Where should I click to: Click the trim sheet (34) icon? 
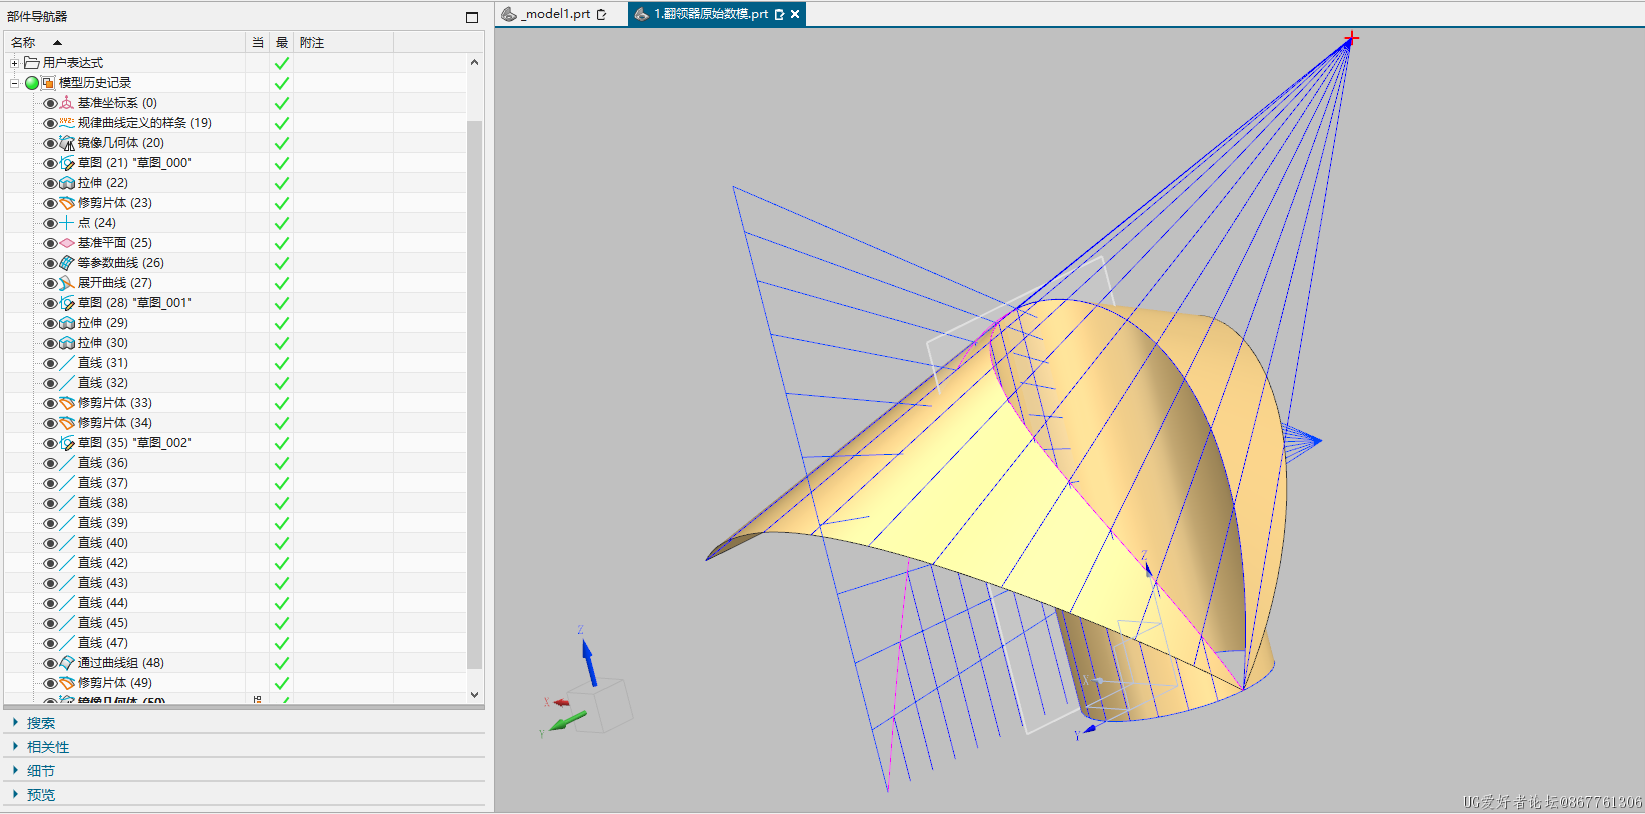(67, 423)
